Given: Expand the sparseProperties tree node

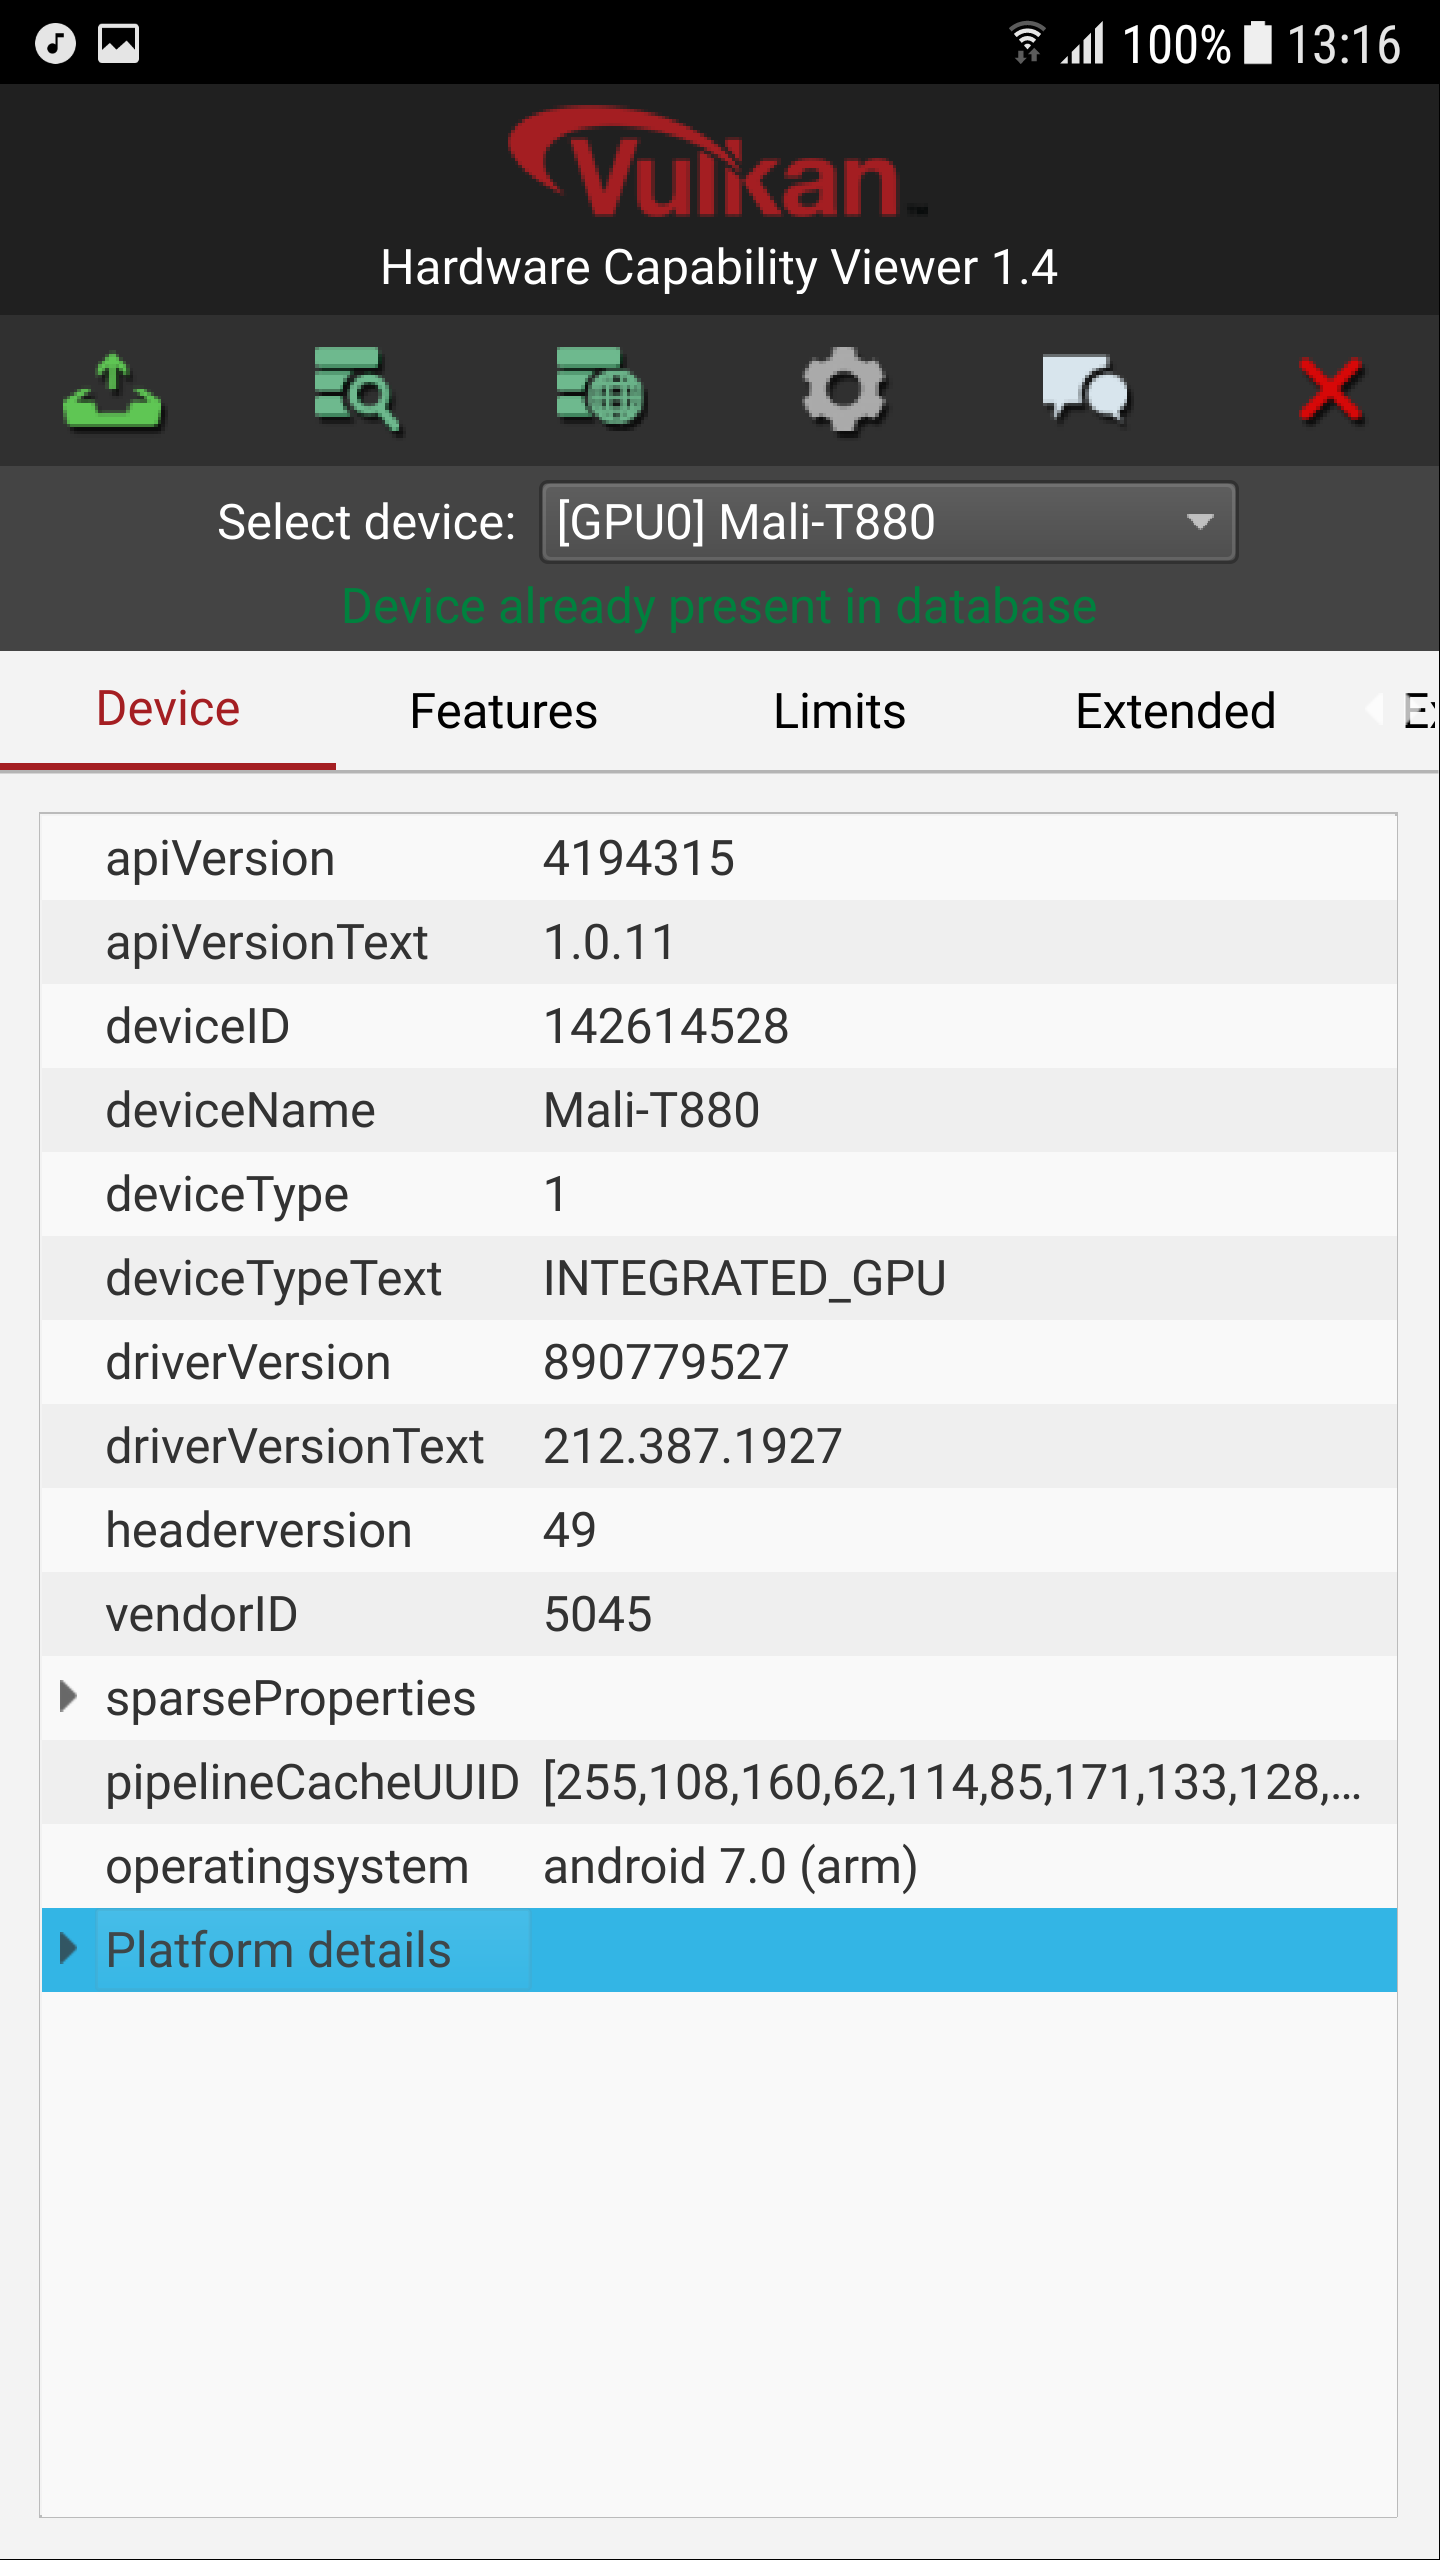Looking at the screenshot, I should (x=68, y=1697).
